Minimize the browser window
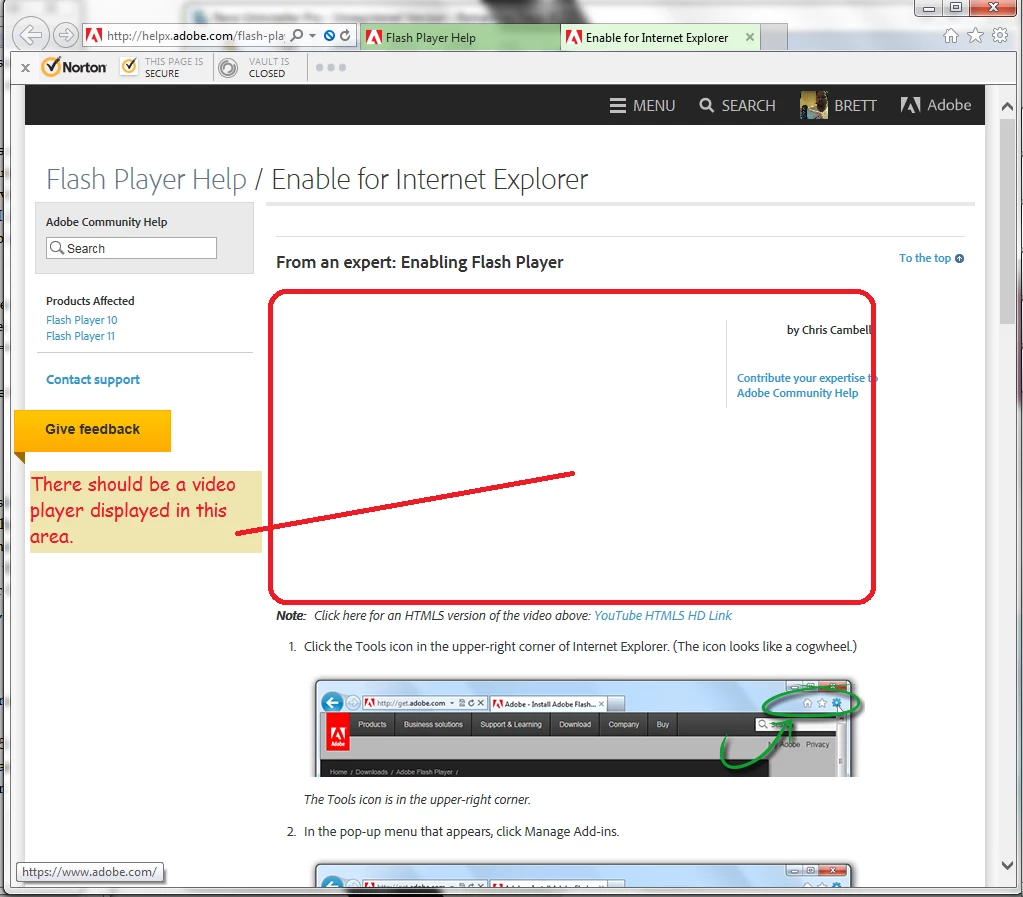 929,8
